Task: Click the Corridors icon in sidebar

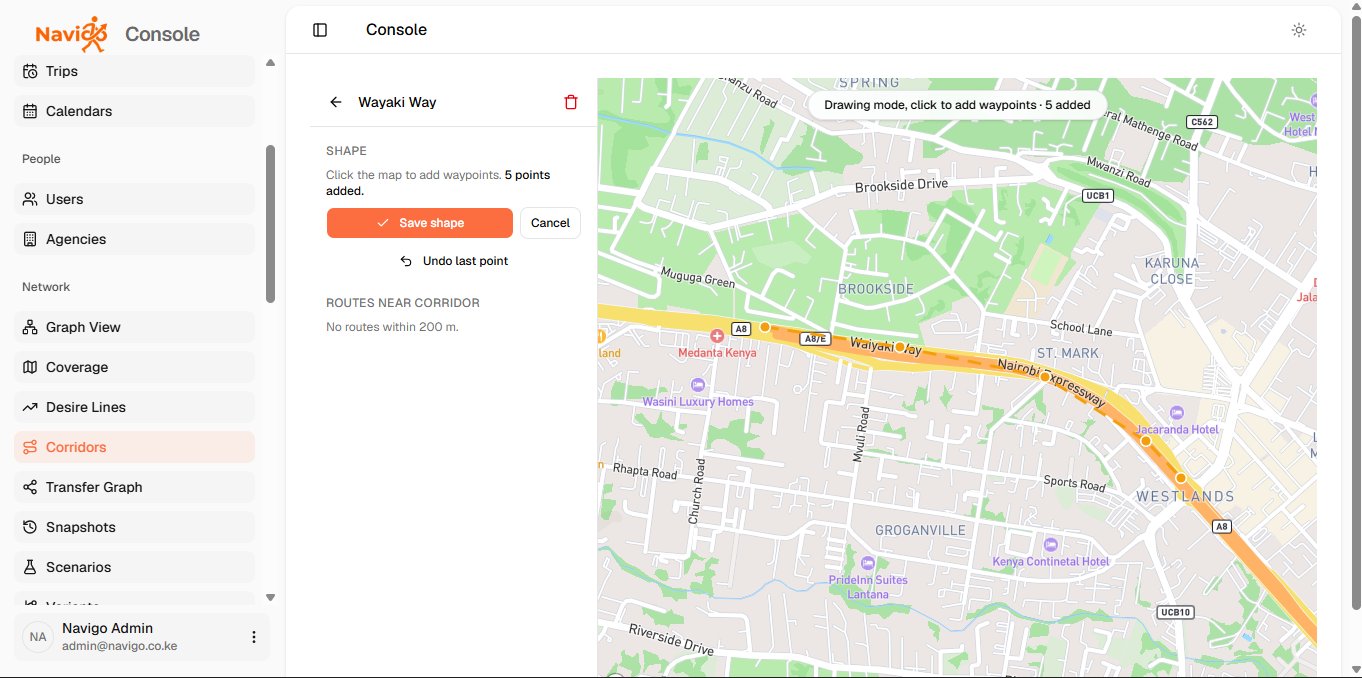Action: (x=30, y=447)
